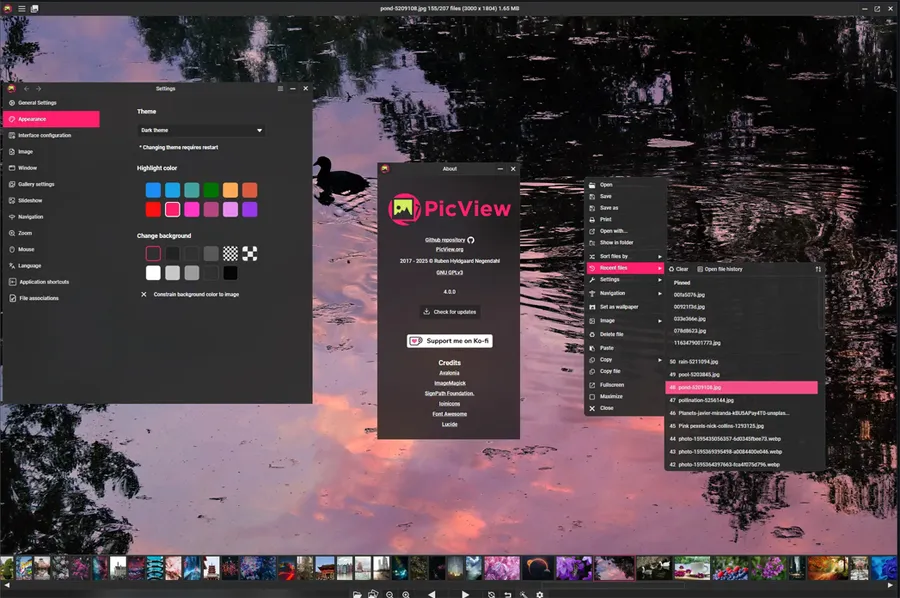This screenshot has width=900, height=598.
Task: Click right scroll arrow of the thumbnail strip
Action: coord(890,585)
